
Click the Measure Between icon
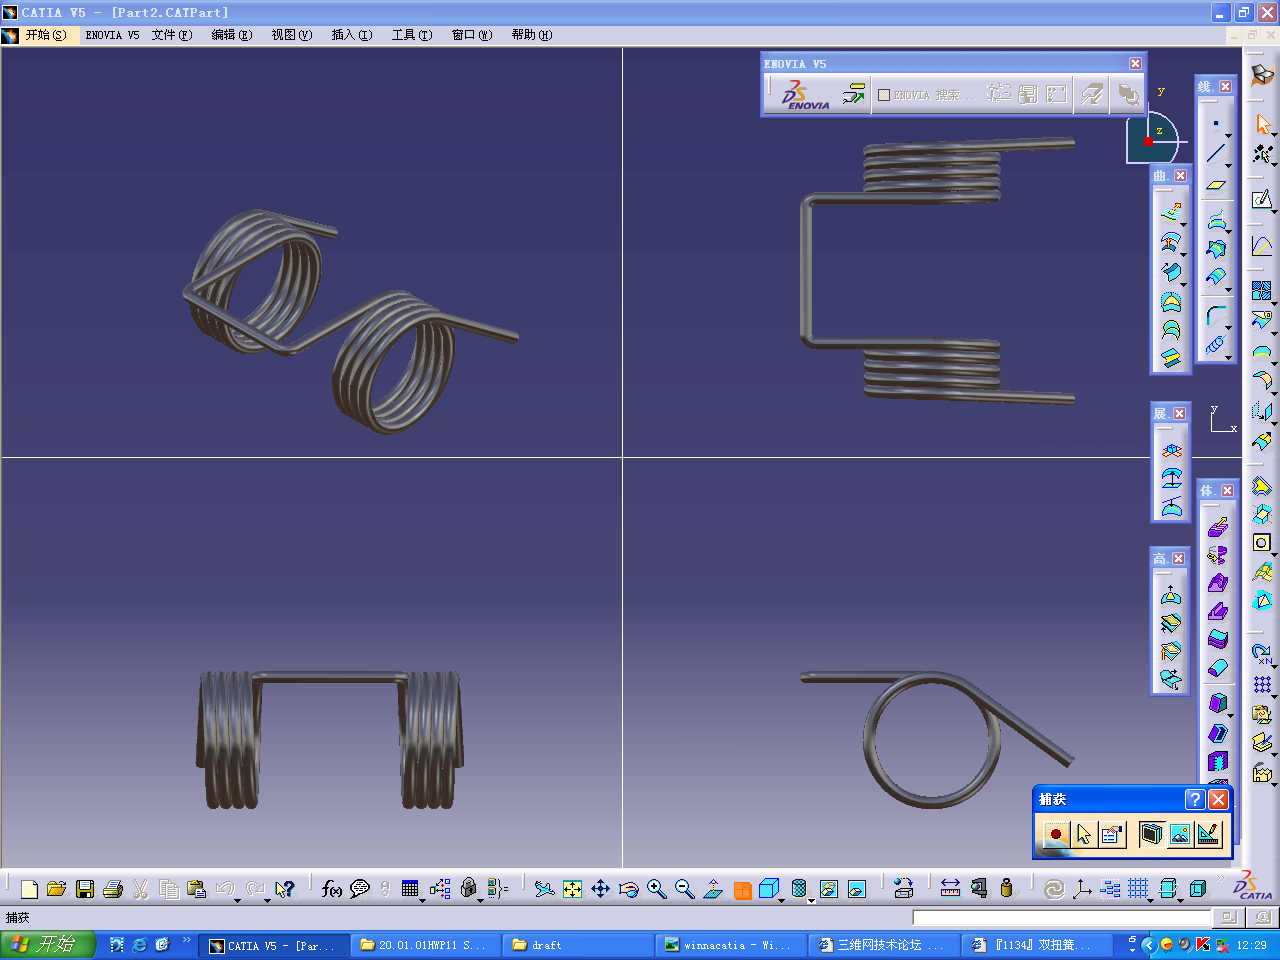(950, 889)
